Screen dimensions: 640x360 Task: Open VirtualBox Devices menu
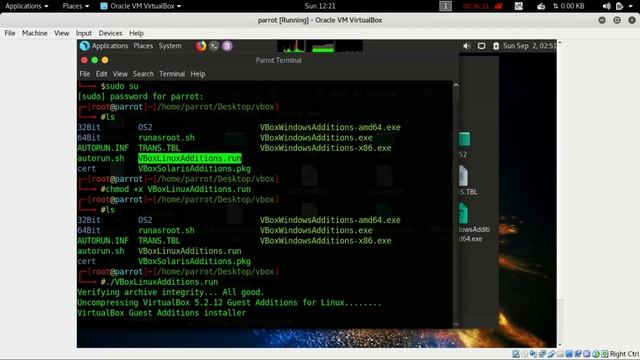(110, 33)
